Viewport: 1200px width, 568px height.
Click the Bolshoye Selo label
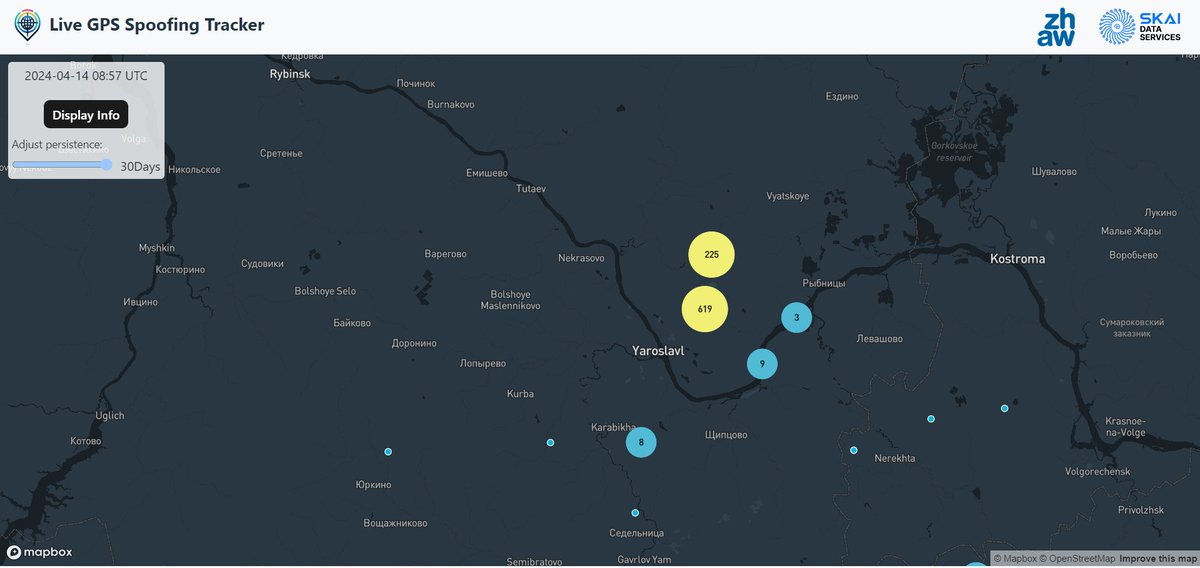point(325,291)
